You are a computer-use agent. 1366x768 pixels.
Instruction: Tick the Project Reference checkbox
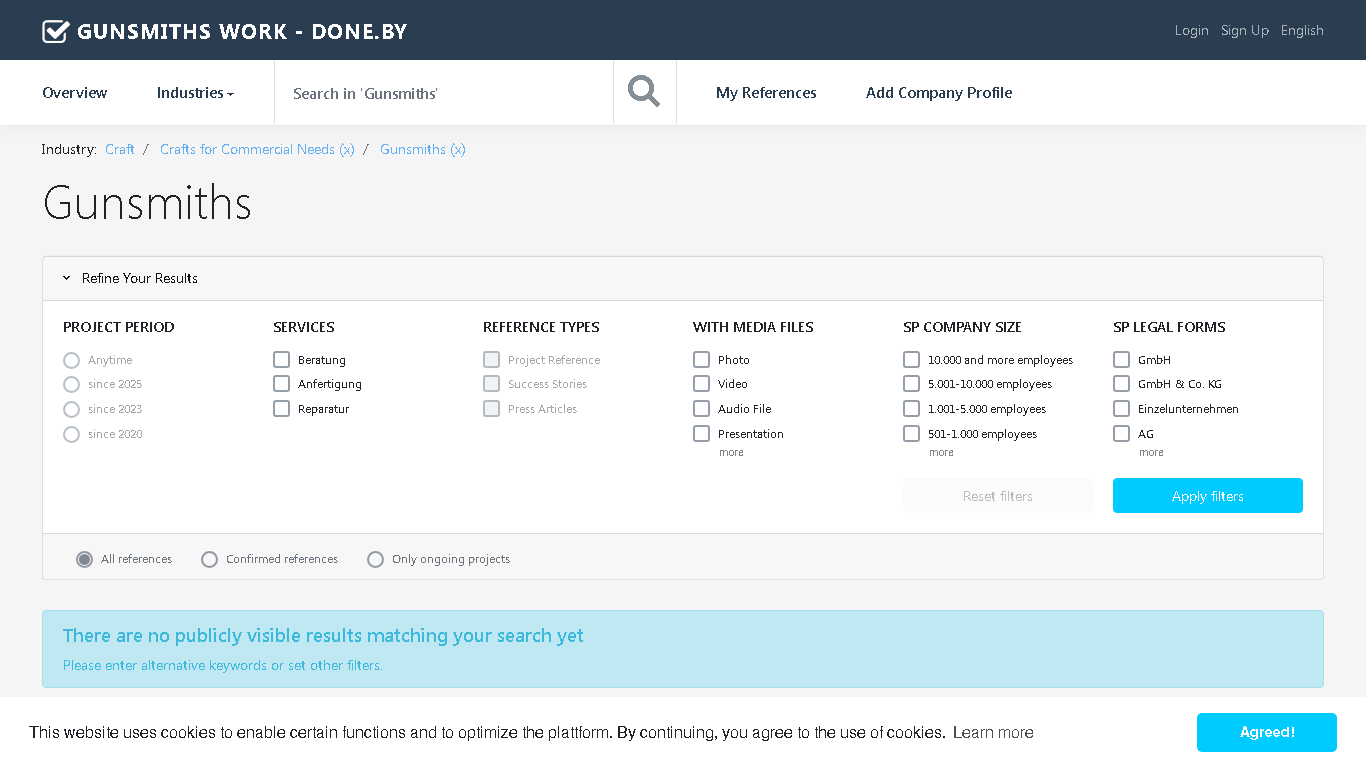click(x=491, y=359)
